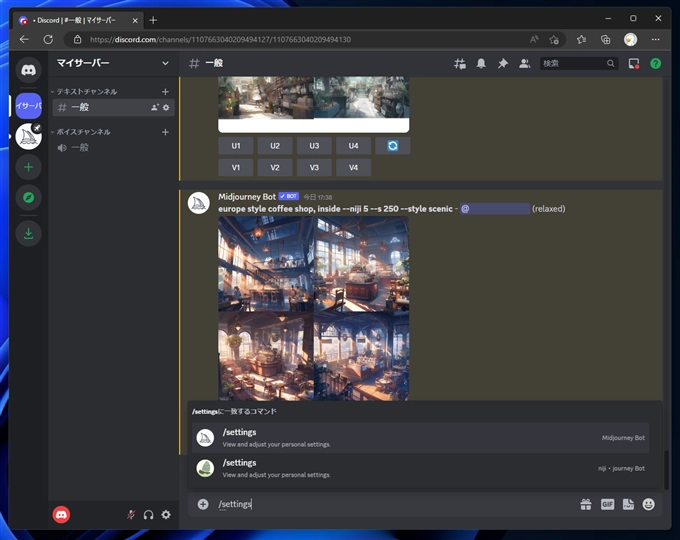This screenshot has width=680, height=540.
Task: Open pinned messages in the channel header
Action: (x=503, y=63)
